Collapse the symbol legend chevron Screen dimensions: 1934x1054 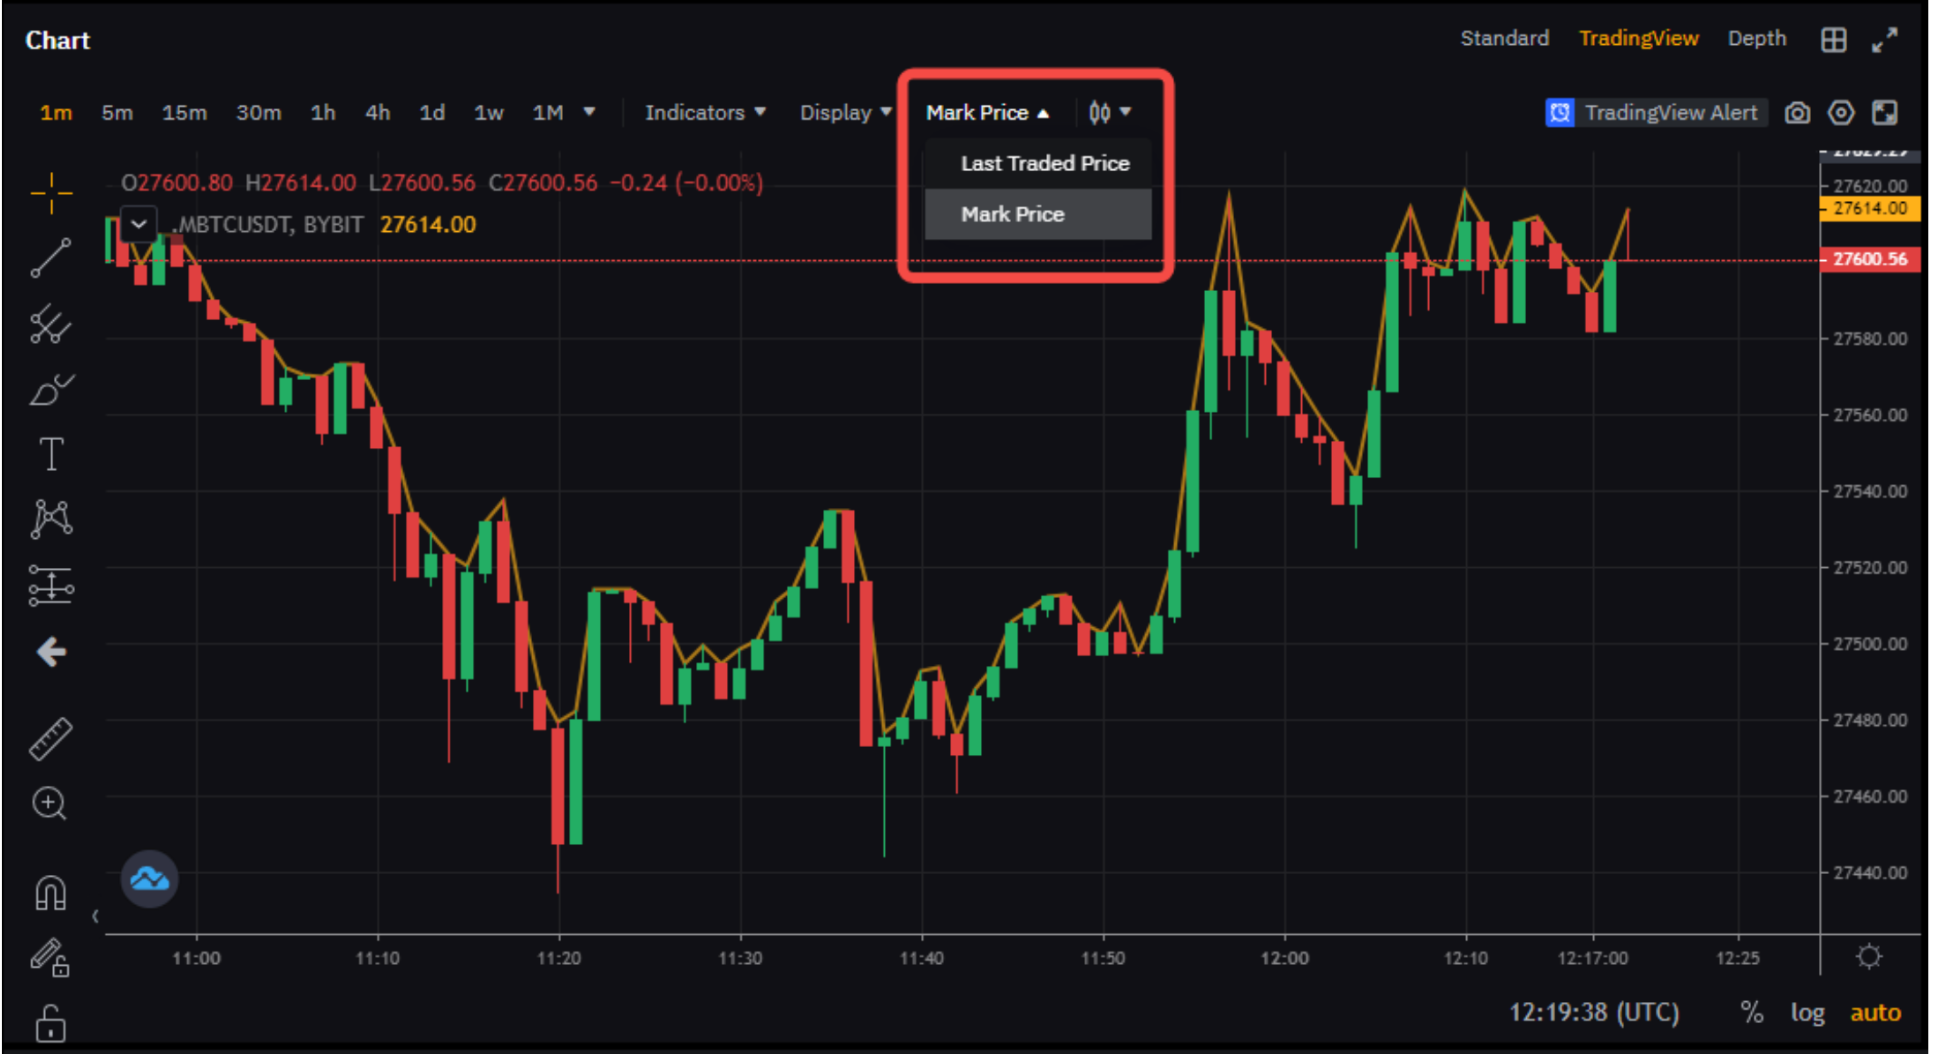[x=139, y=224]
